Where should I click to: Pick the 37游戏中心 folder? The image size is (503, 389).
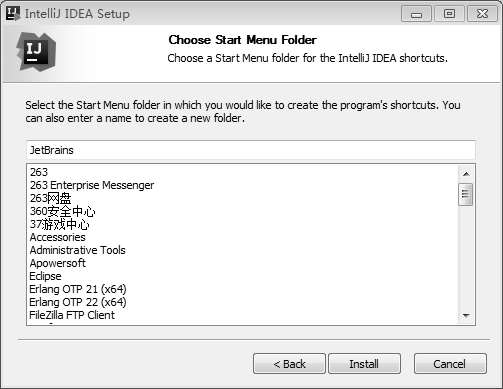pos(60,224)
